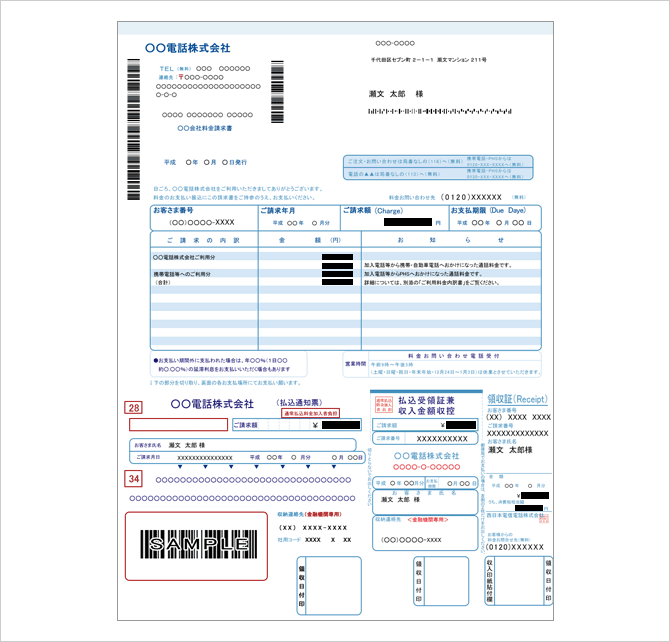
Task: Click the receipt customer number '(XX) XXXX XXXX'
Action: [x=519, y=417]
